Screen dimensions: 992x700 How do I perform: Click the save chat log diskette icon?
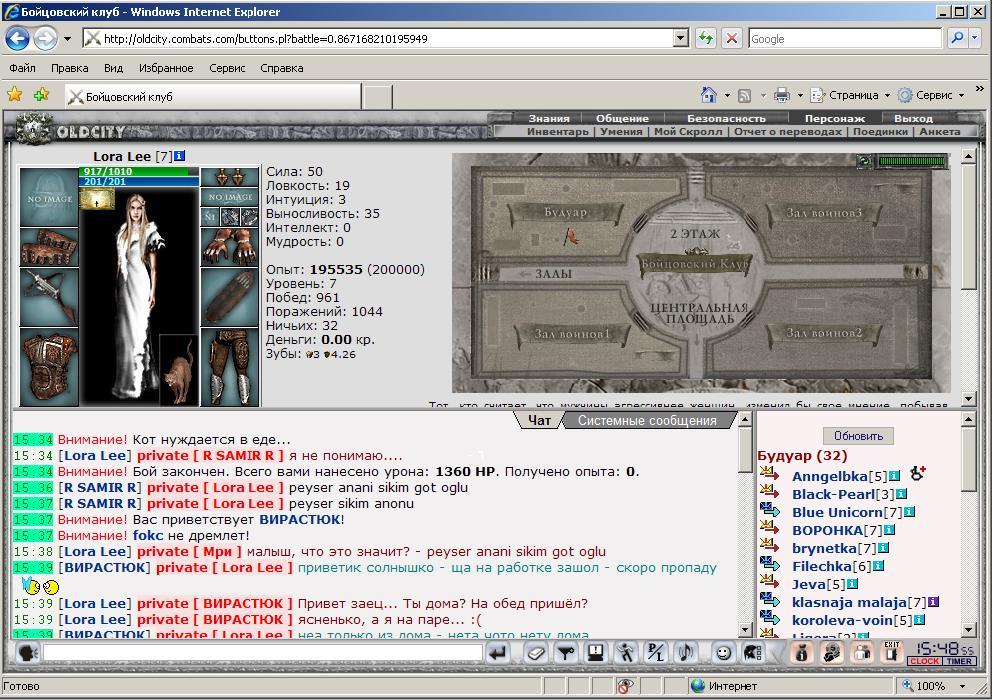(x=595, y=652)
